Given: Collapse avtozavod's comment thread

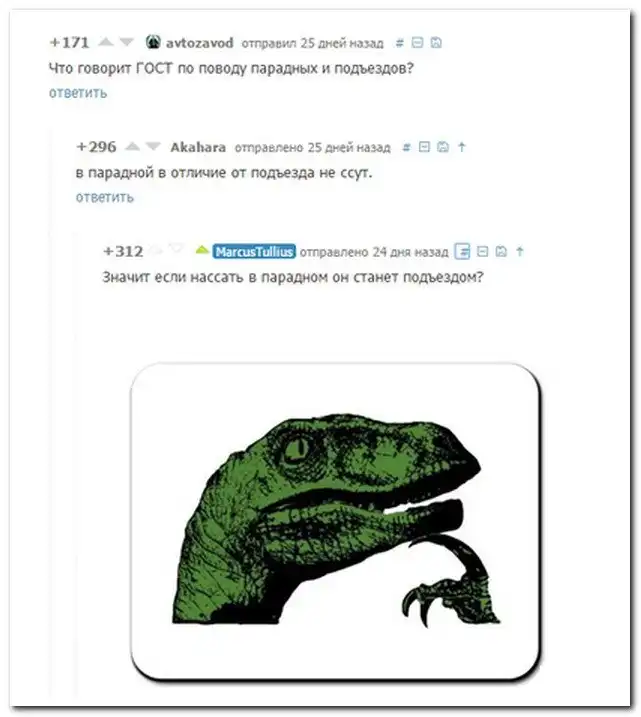Looking at the screenshot, I should pos(417,43).
